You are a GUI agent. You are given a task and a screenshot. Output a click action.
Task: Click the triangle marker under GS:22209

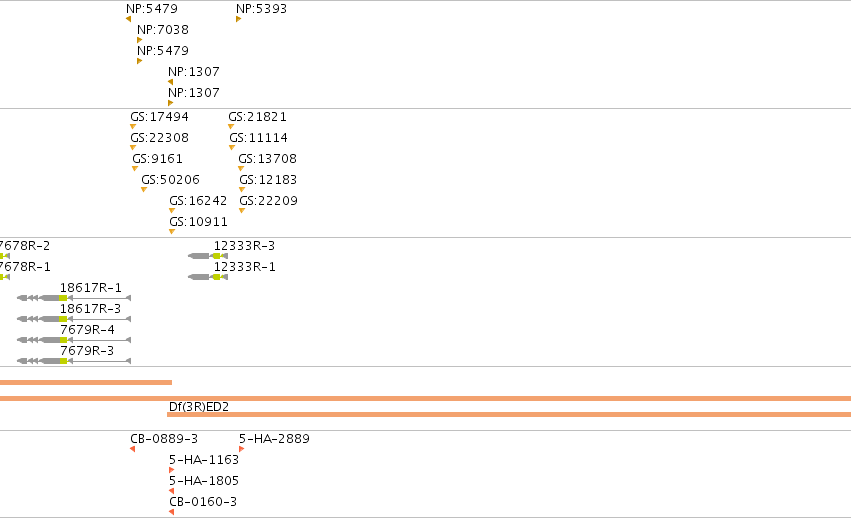click(242, 211)
